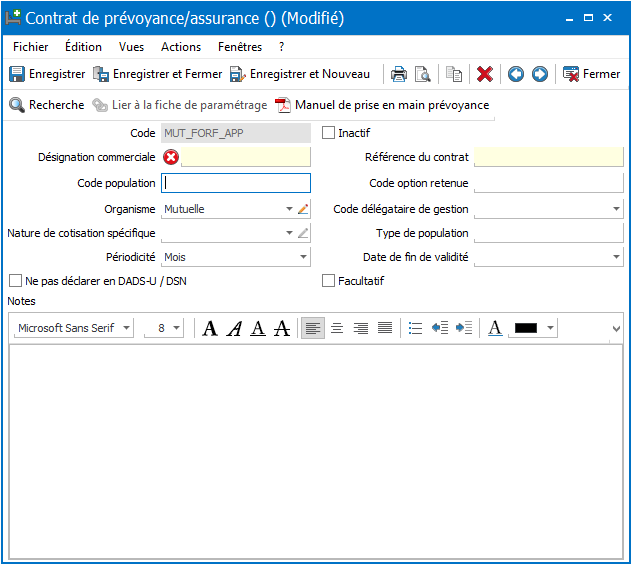Click the greyed Code field MUT_FORF_APP
This screenshot has width=632, height=565.
[236, 133]
